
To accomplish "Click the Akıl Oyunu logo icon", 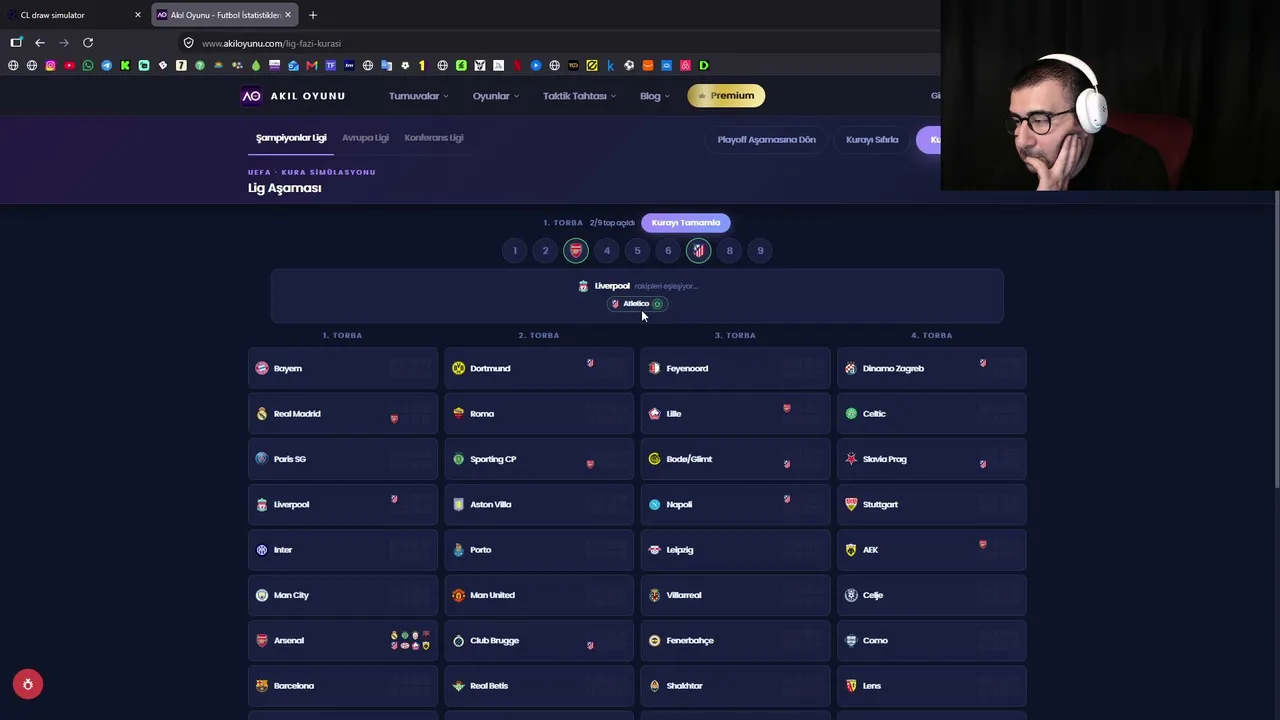I will tap(251, 96).
